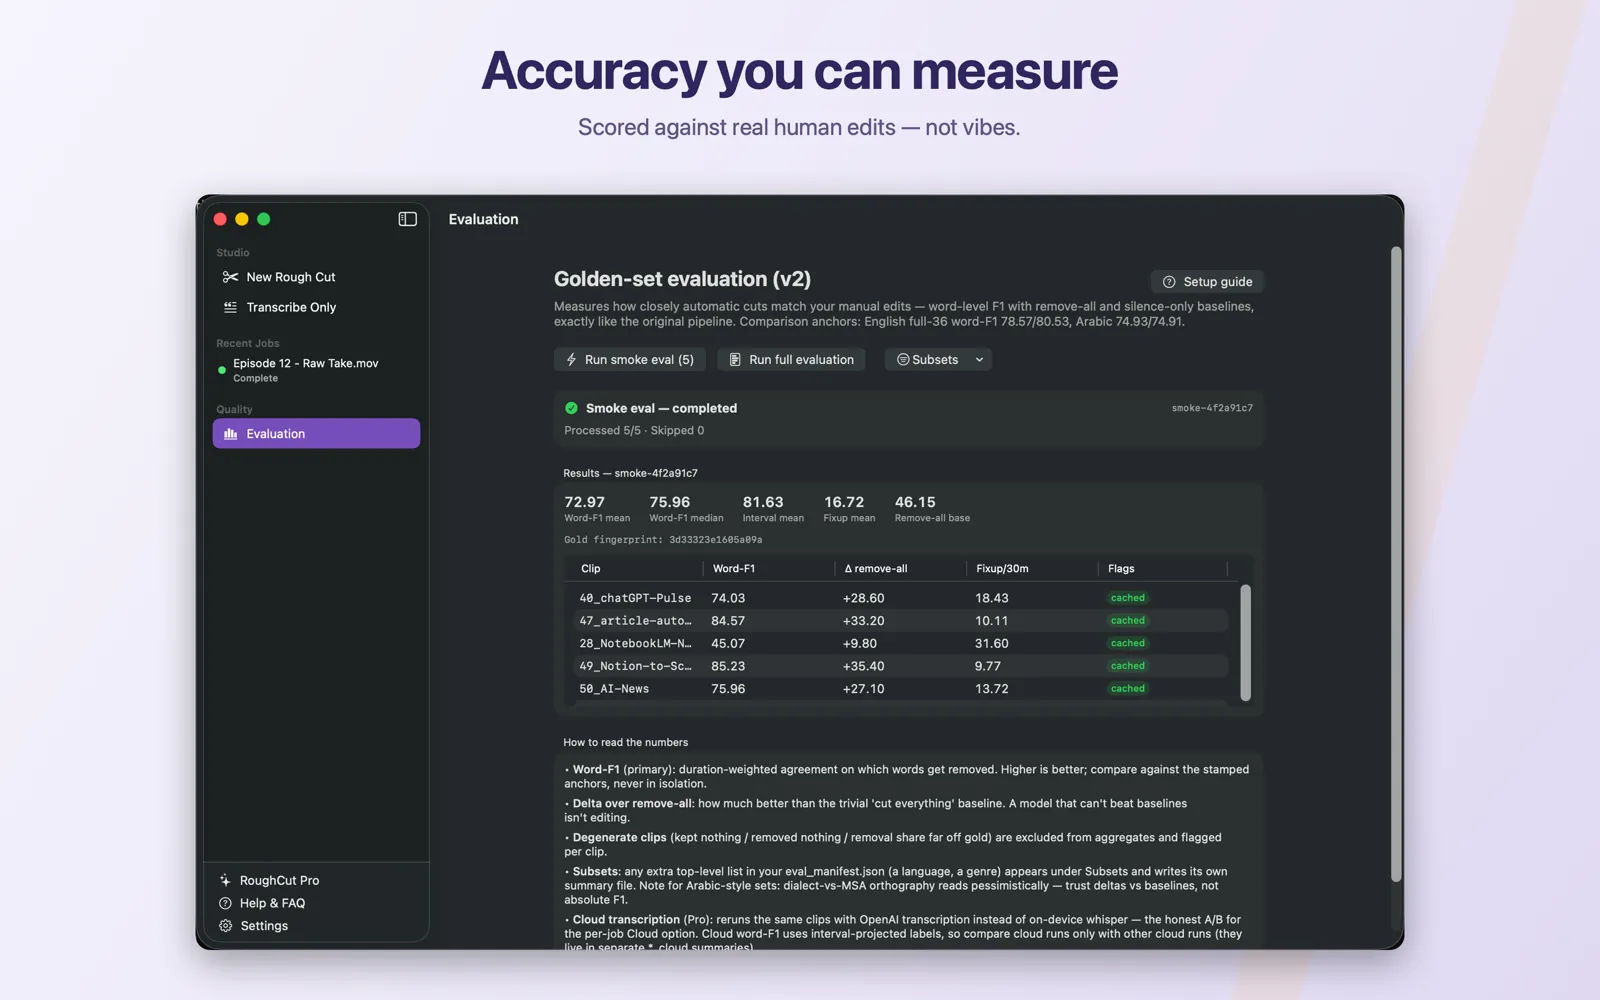Viewport: 1600px width, 1000px height.
Task: Sort by Word-F1 column header
Action: click(734, 569)
